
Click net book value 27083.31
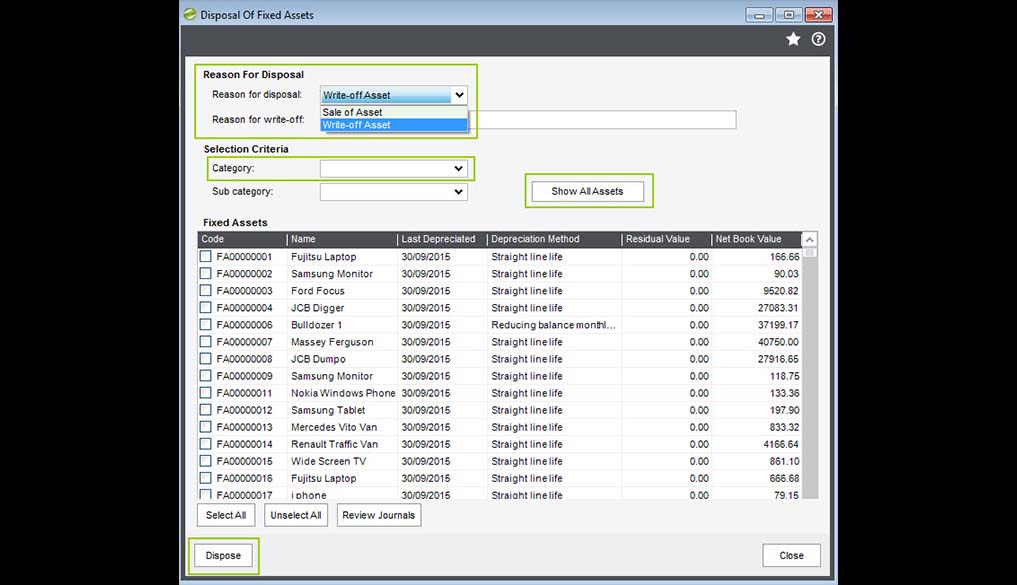[778, 308]
